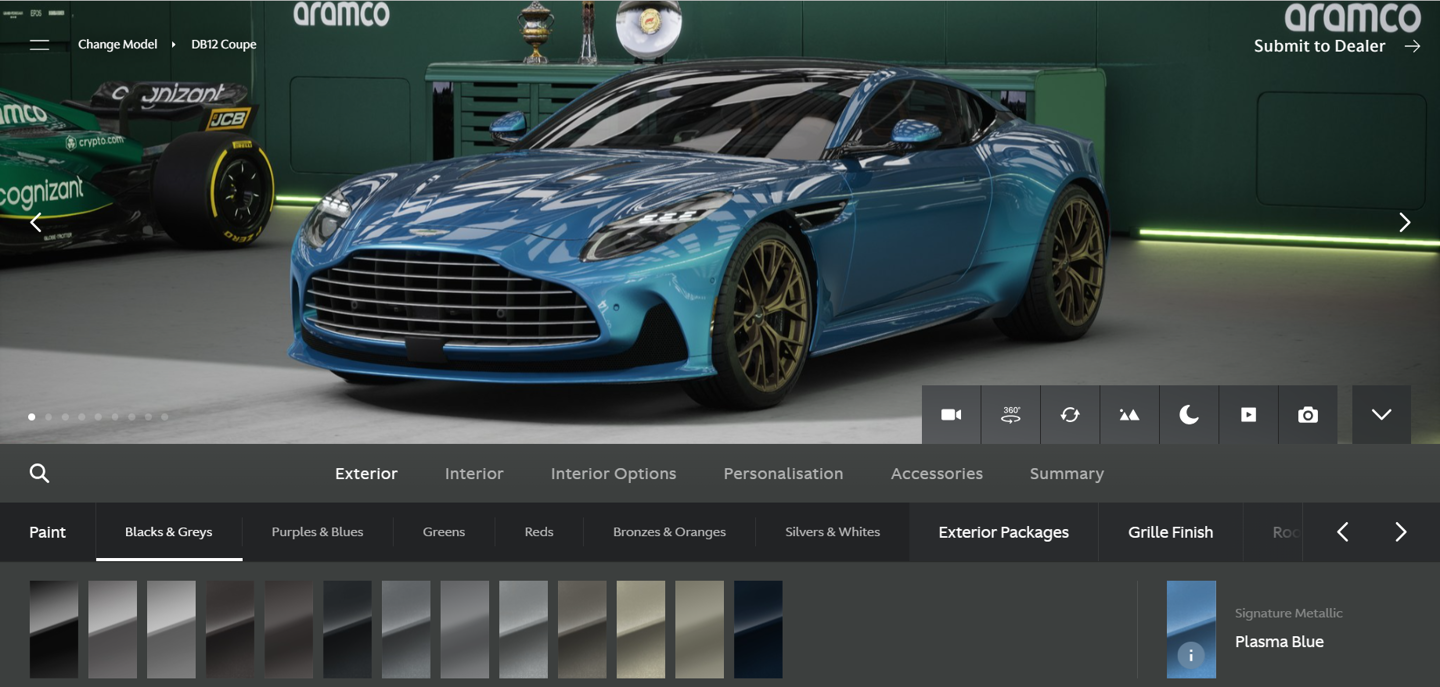1440x687 pixels.
Task: Open the Personalisation tab
Action: point(783,474)
